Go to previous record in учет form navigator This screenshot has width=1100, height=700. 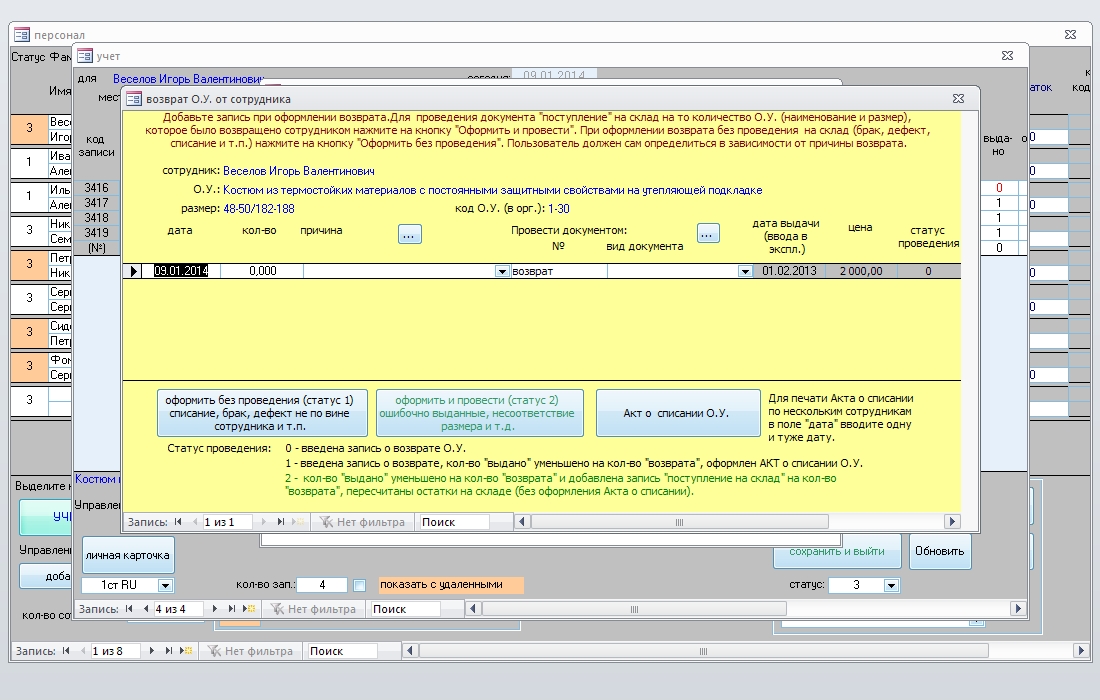point(146,609)
